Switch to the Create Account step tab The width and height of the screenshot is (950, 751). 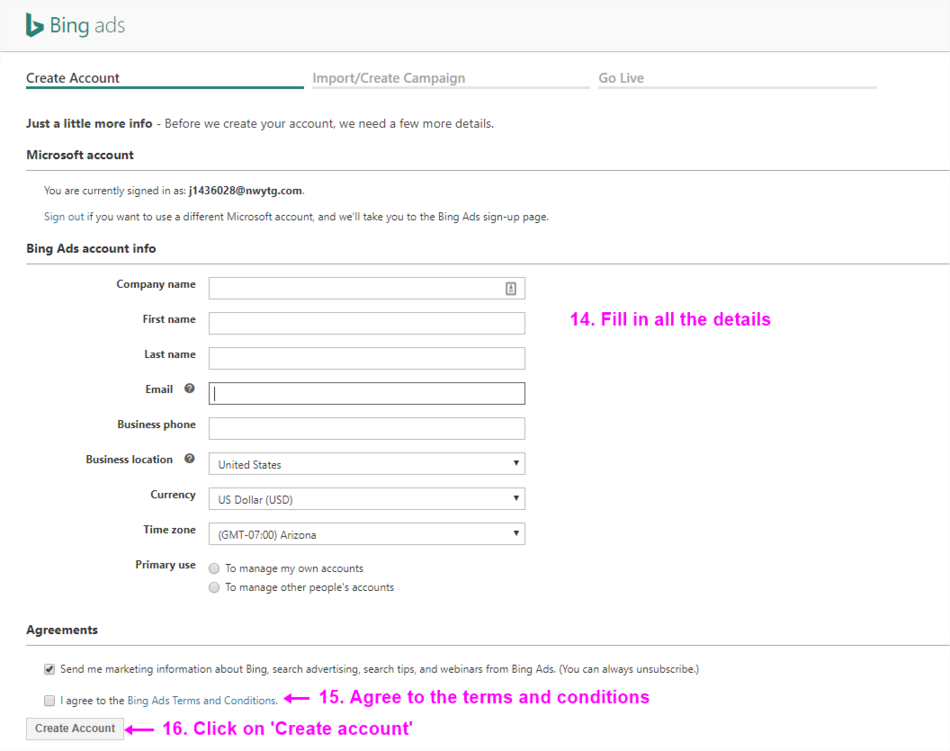coord(73,78)
